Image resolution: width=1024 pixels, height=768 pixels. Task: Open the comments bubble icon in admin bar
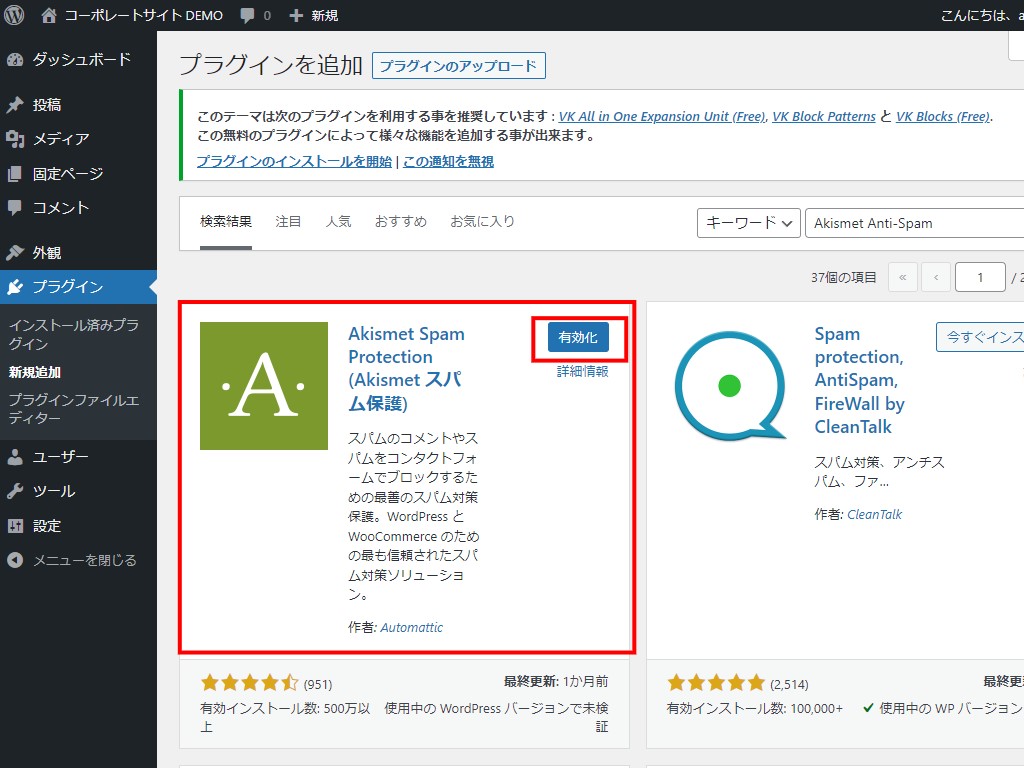[x=247, y=15]
